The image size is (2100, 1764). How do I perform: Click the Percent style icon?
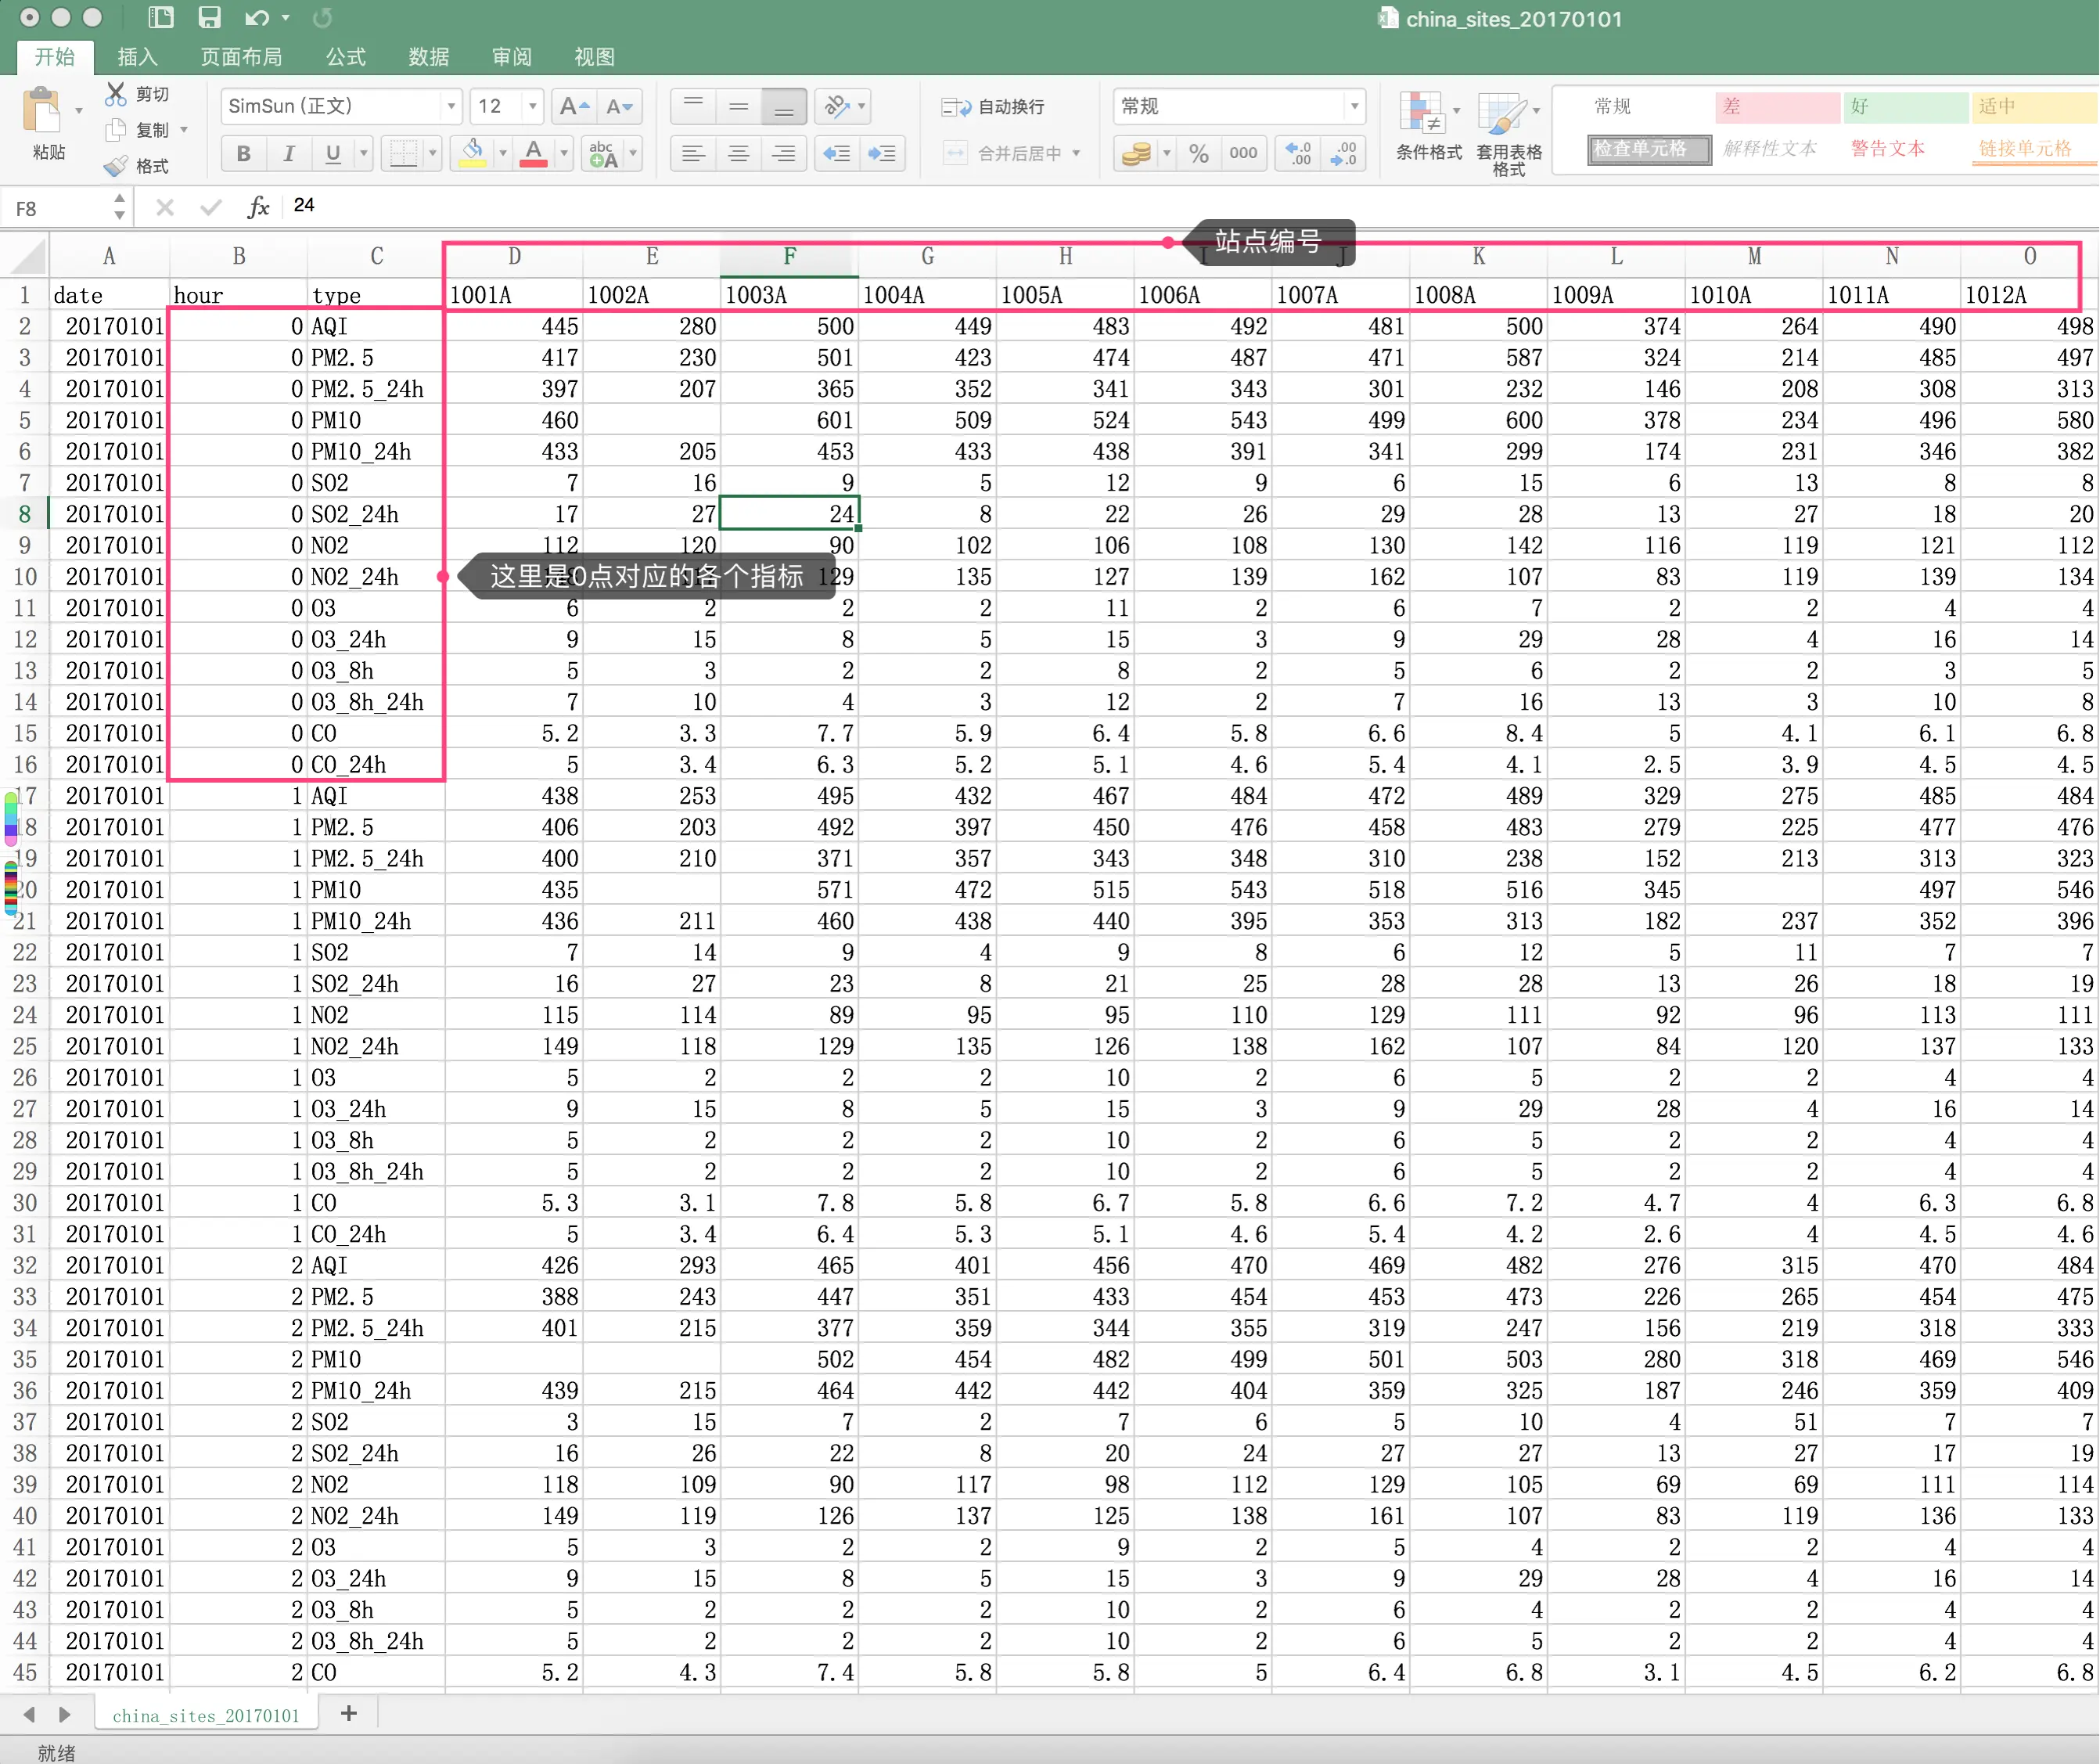coord(1199,154)
